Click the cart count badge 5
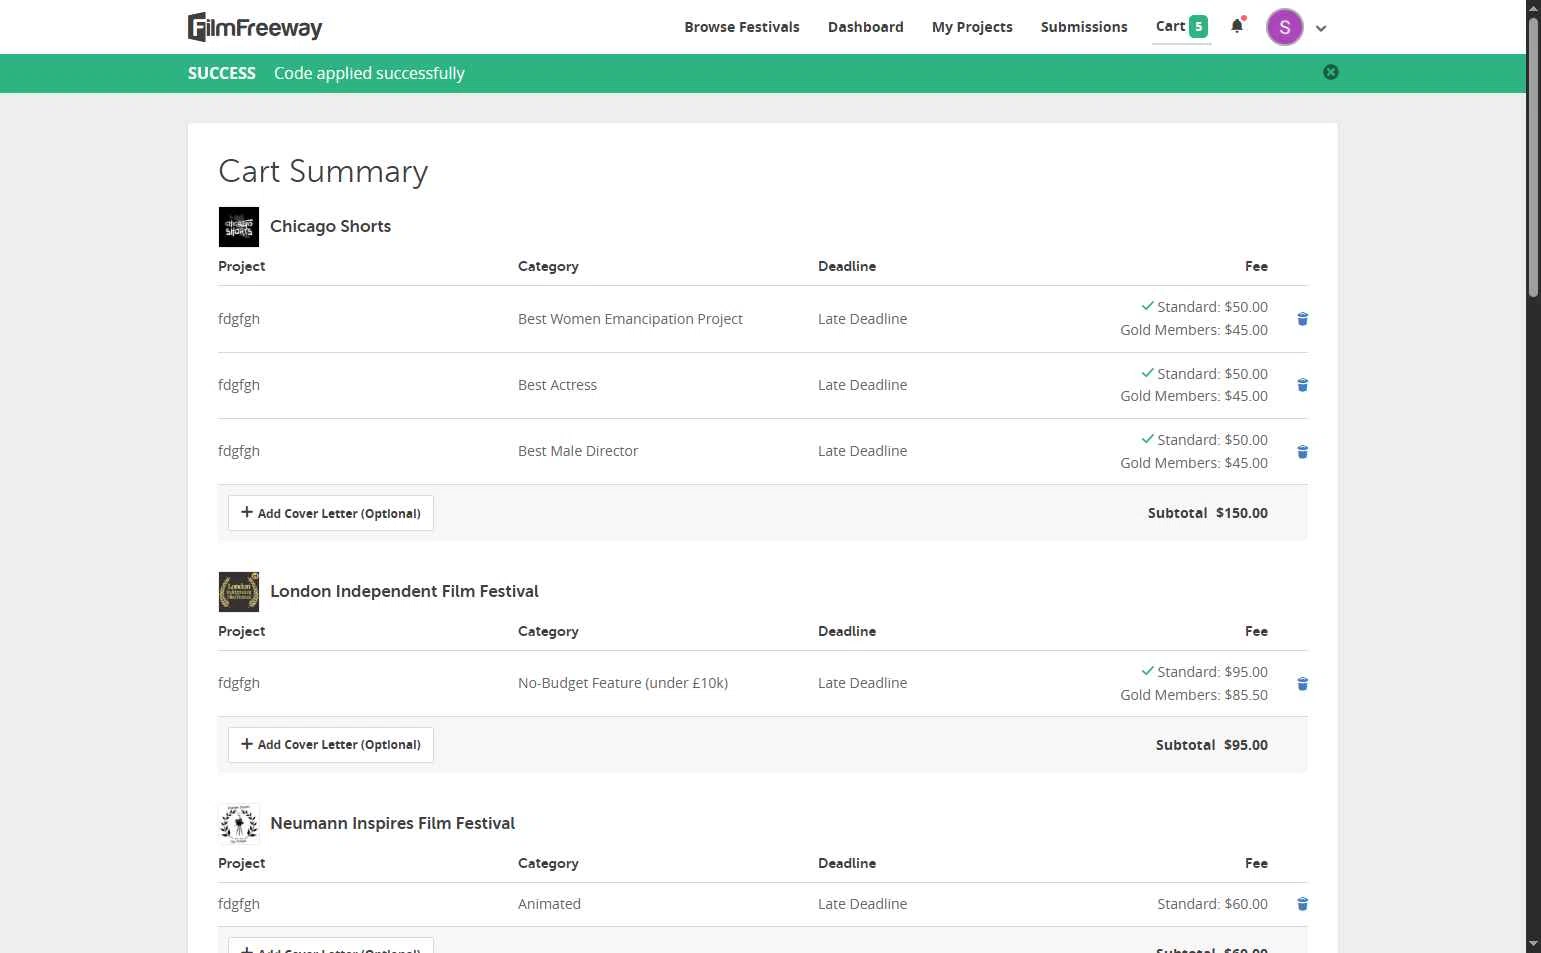This screenshot has width=1541, height=953. 1198,27
